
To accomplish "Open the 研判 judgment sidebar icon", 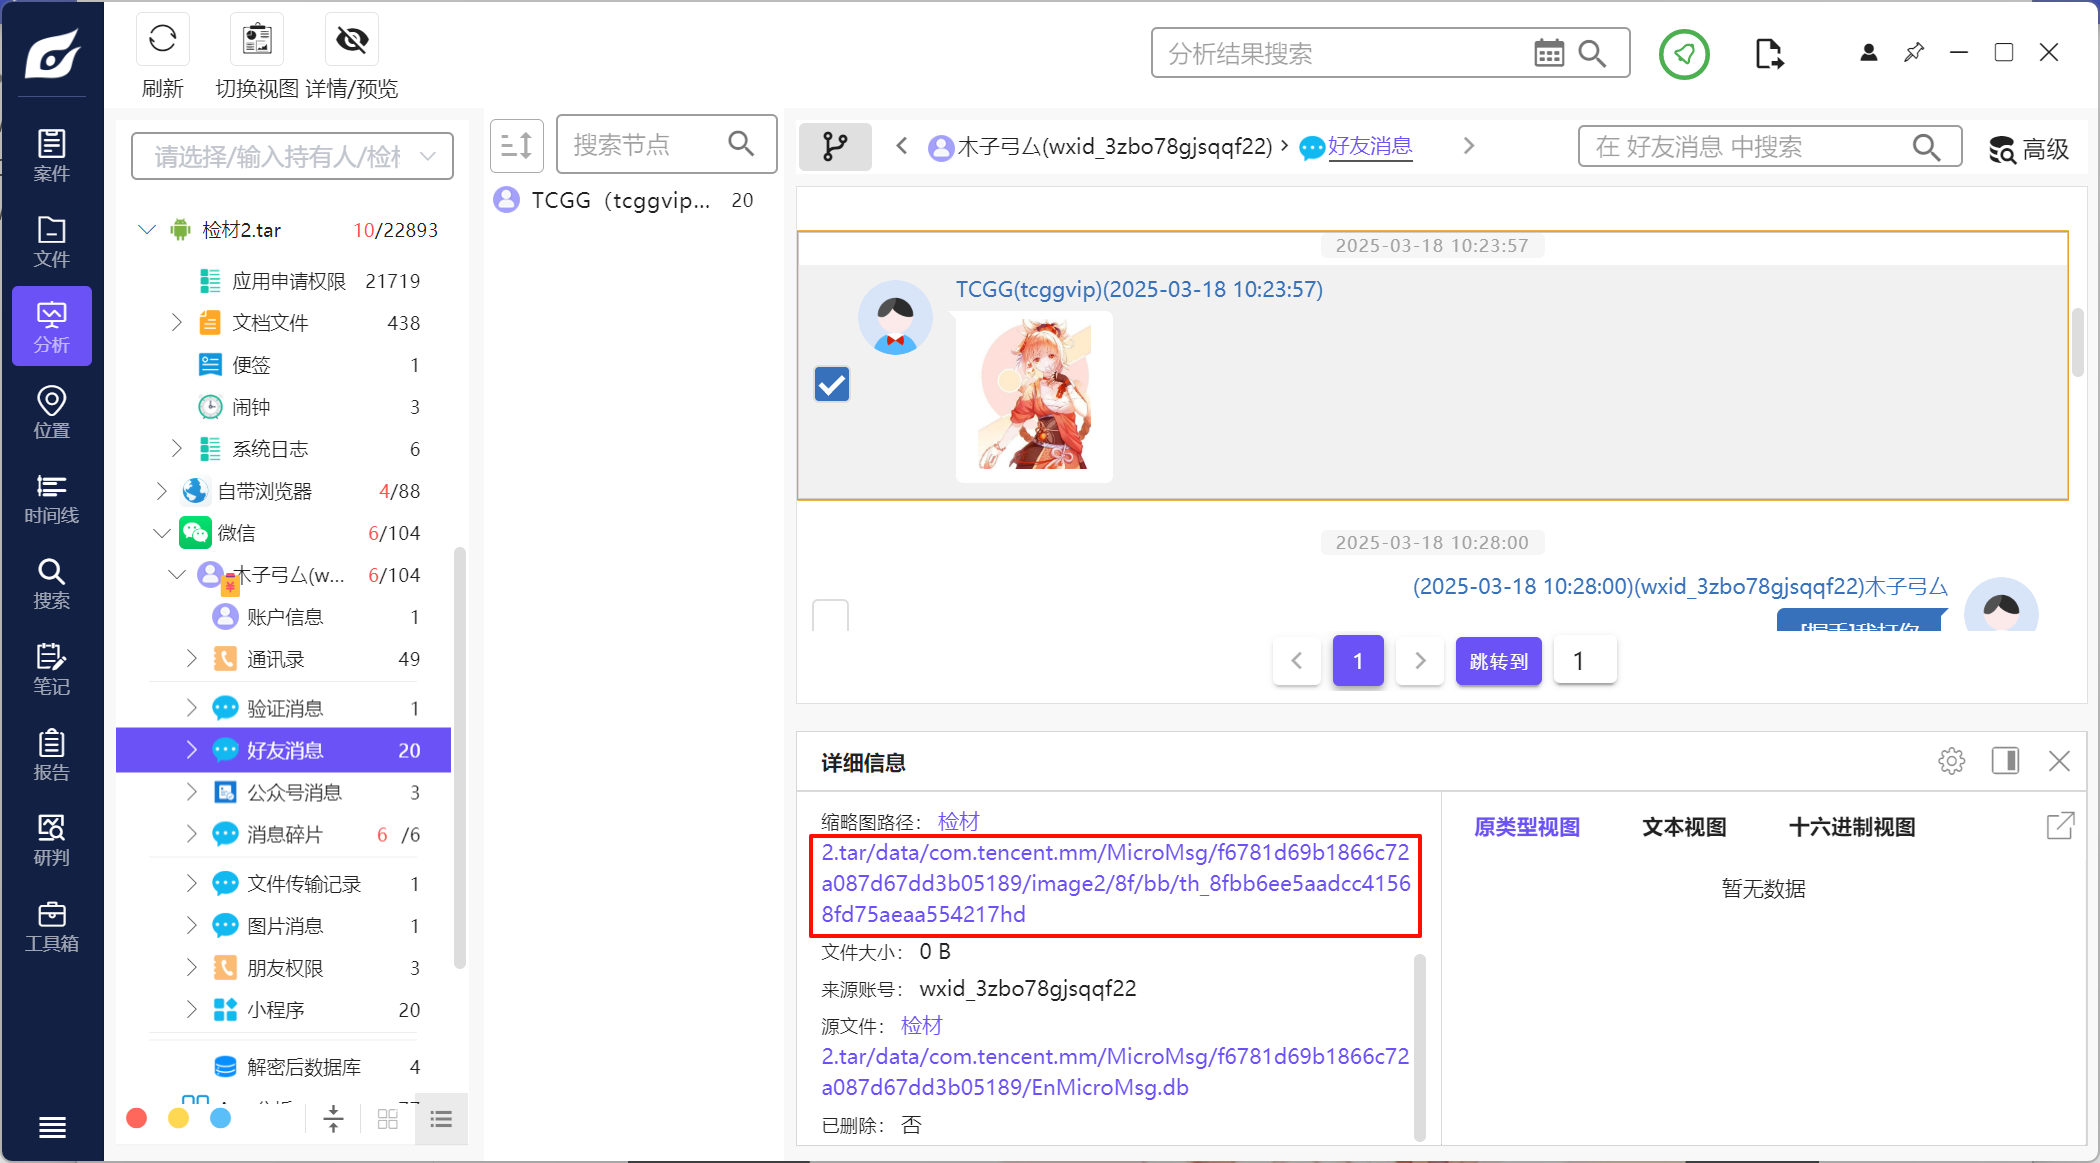I will pos(51,840).
